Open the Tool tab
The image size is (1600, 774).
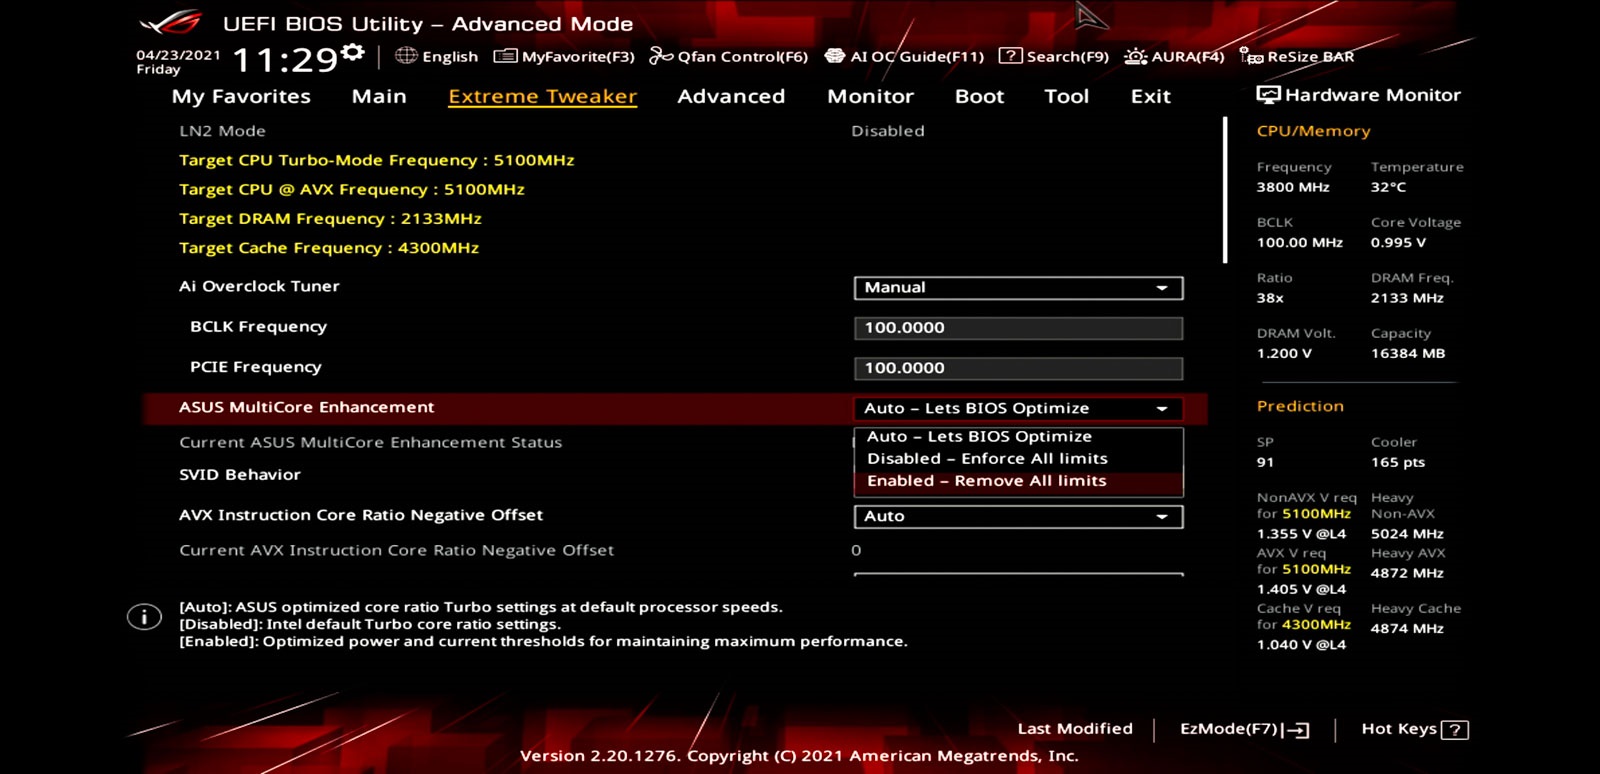(x=1066, y=97)
